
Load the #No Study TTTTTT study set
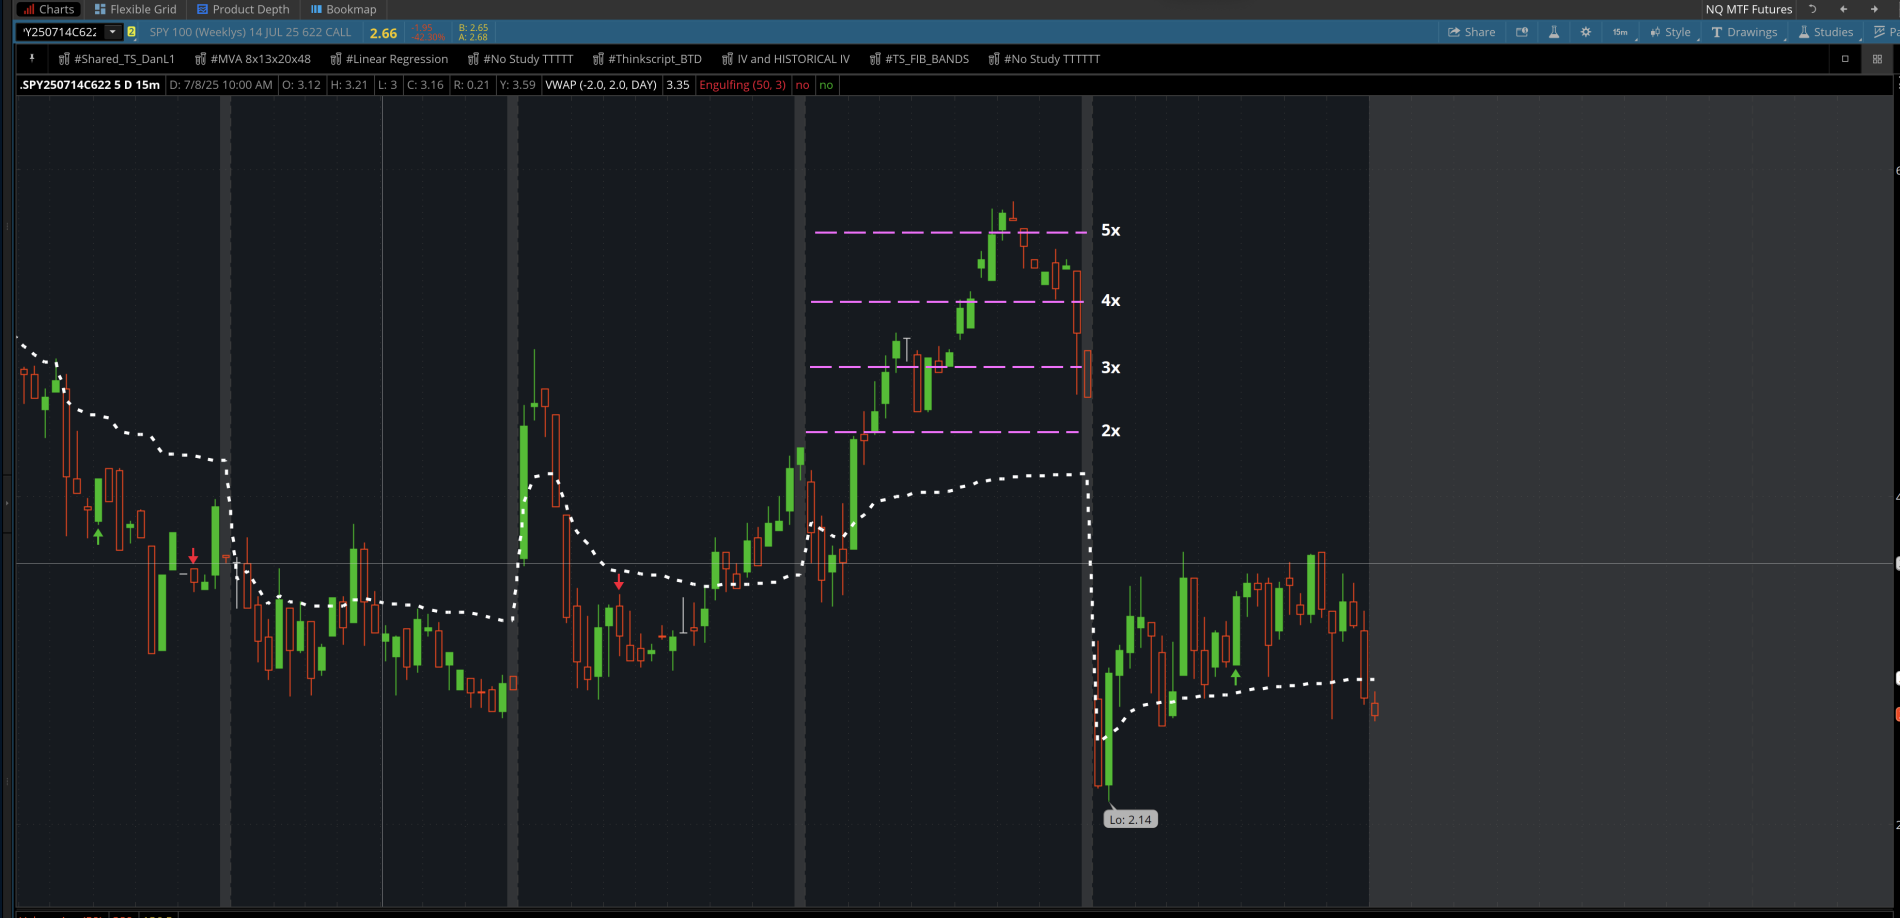[x=1045, y=59]
